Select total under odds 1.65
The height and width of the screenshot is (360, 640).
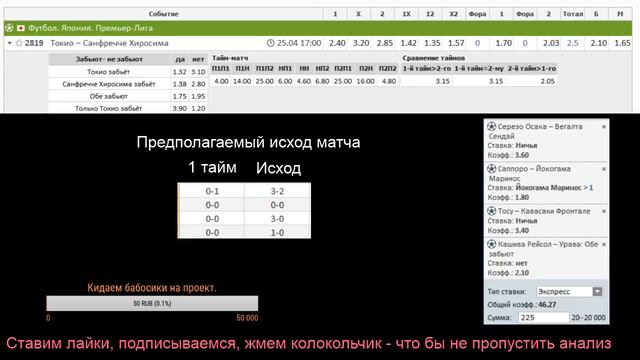622,43
